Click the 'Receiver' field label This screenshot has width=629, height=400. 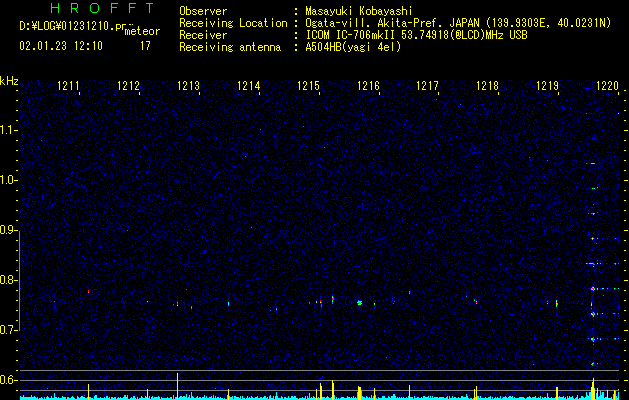(x=203, y=35)
